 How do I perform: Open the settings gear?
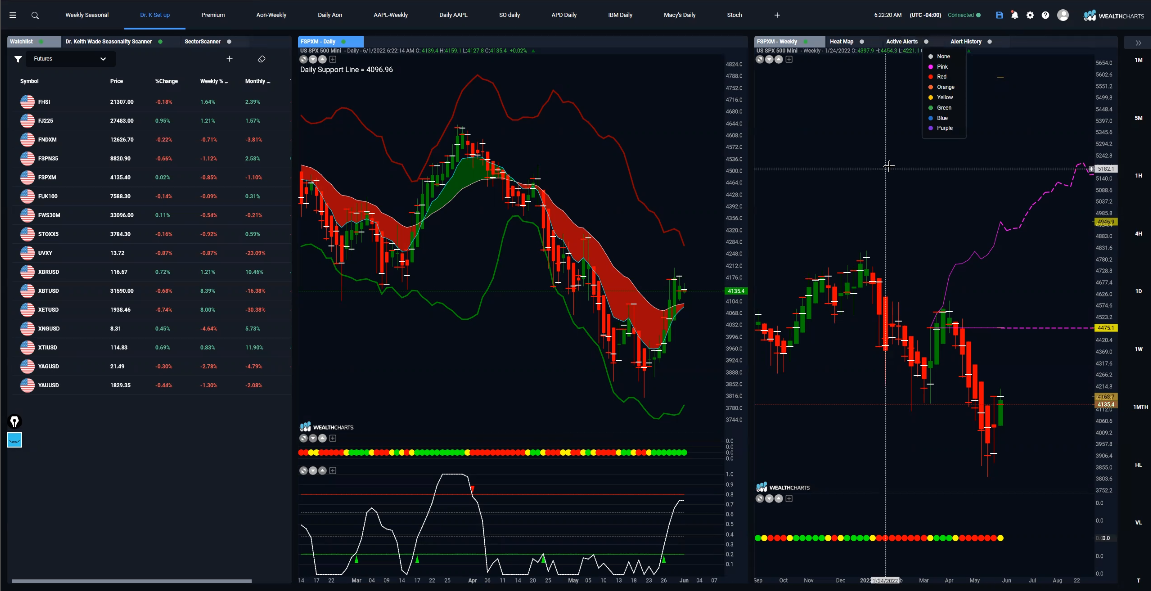pos(1030,15)
